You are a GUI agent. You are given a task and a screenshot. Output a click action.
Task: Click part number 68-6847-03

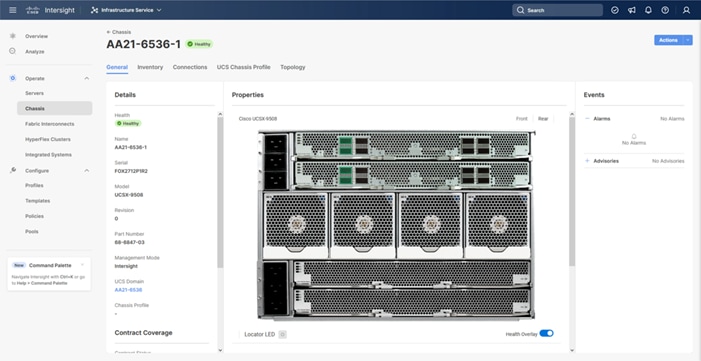[130, 242]
